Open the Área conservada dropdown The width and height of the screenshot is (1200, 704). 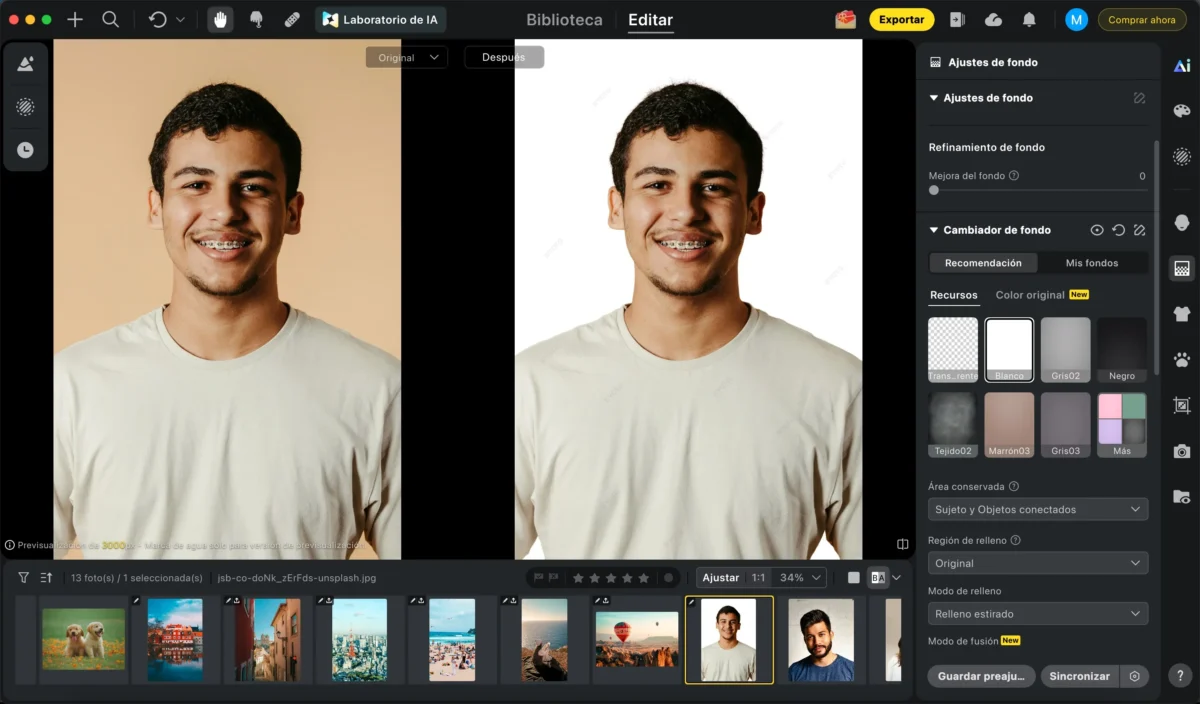[1037, 509]
